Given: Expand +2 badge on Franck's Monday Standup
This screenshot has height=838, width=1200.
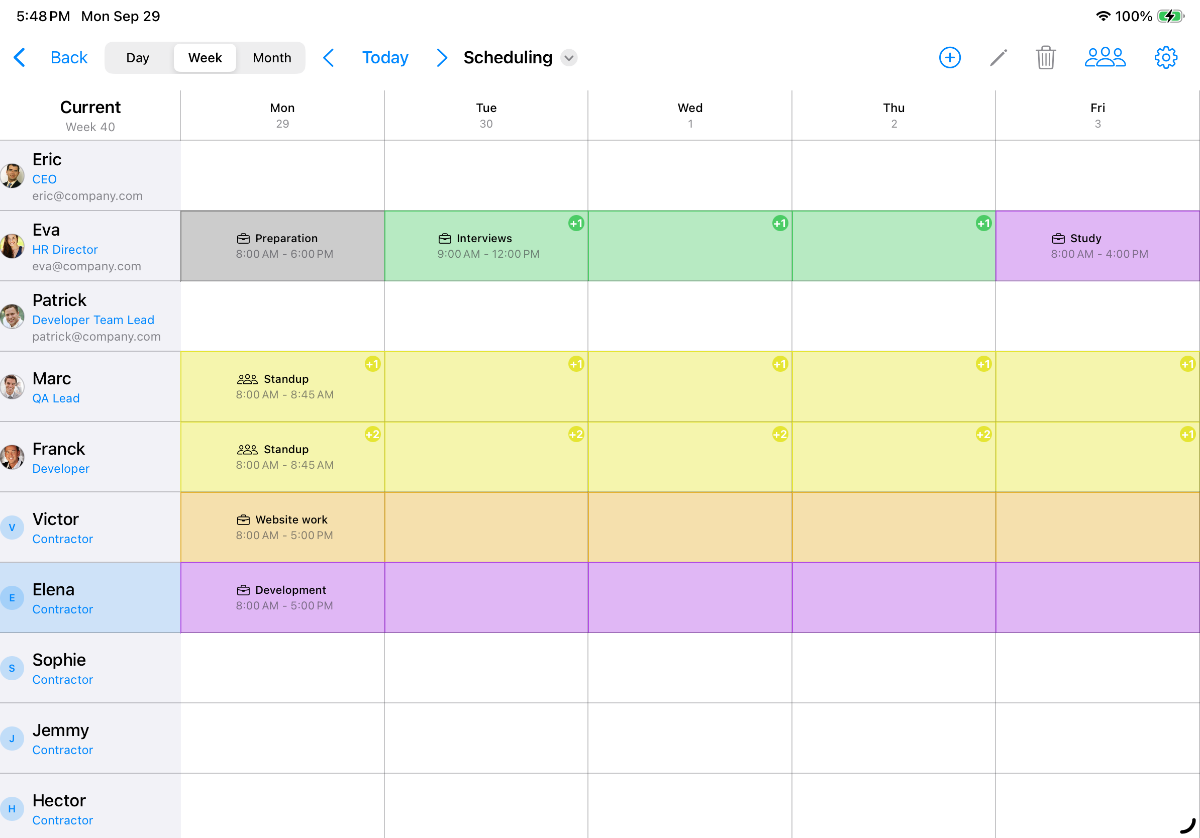Looking at the screenshot, I should click(372, 434).
